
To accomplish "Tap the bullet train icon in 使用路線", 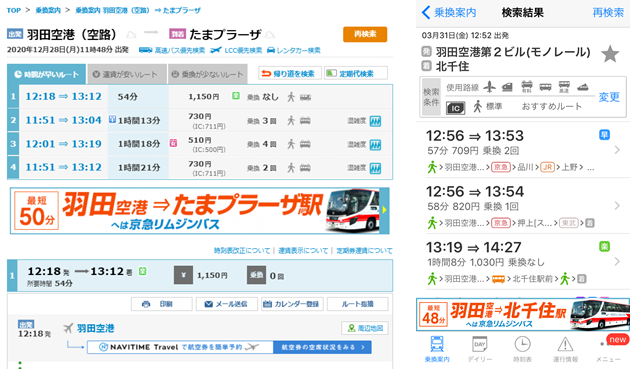I will coord(507,86).
